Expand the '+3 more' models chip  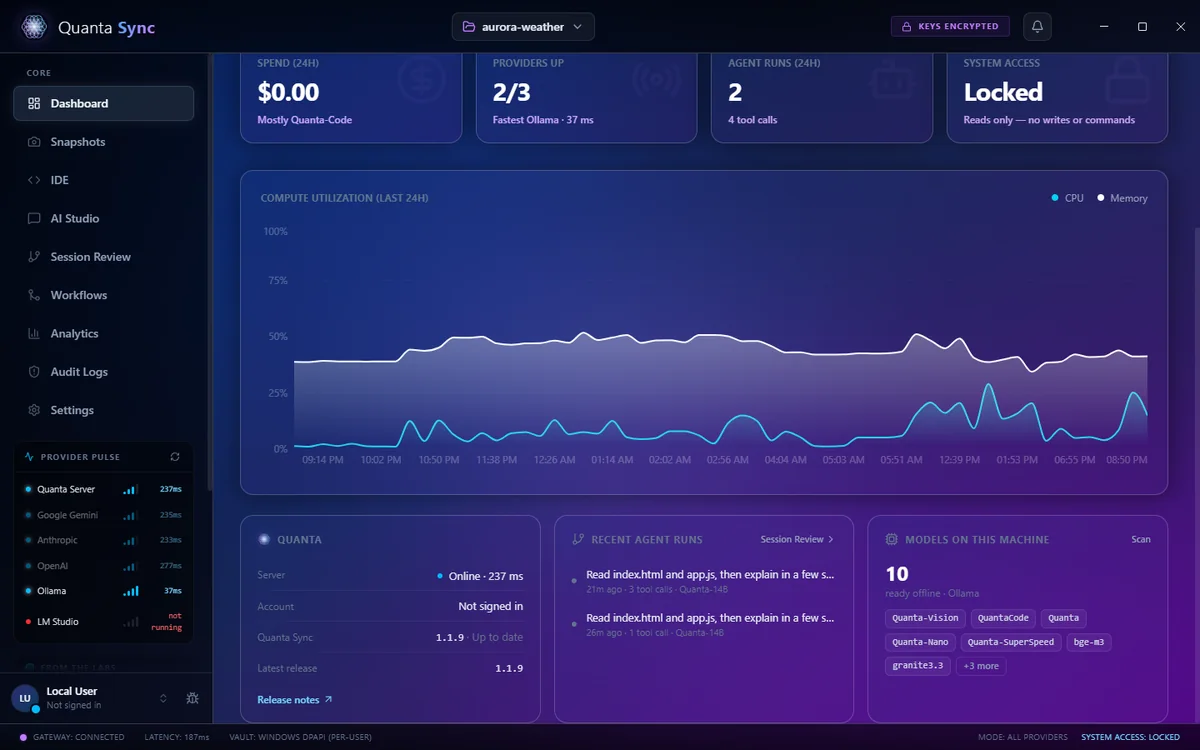(981, 666)
